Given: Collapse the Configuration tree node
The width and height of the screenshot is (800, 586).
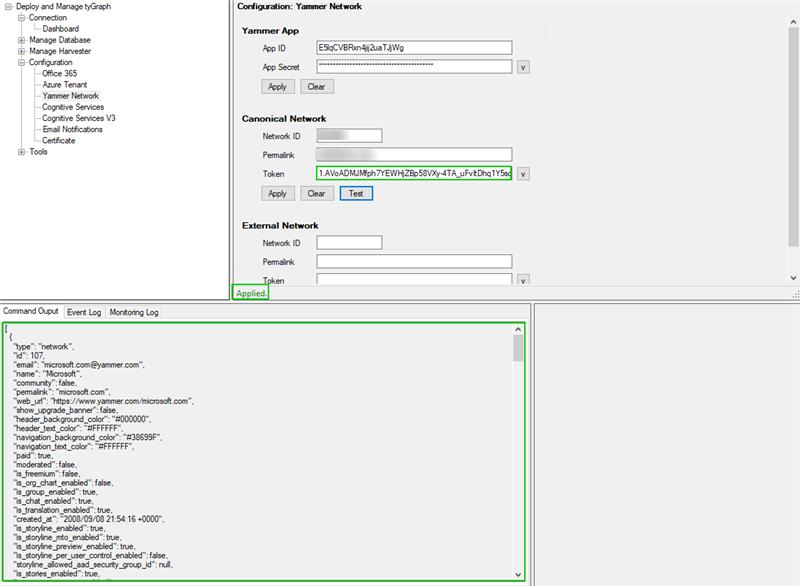Looking at the screenshot, I should tap(22, 62).
